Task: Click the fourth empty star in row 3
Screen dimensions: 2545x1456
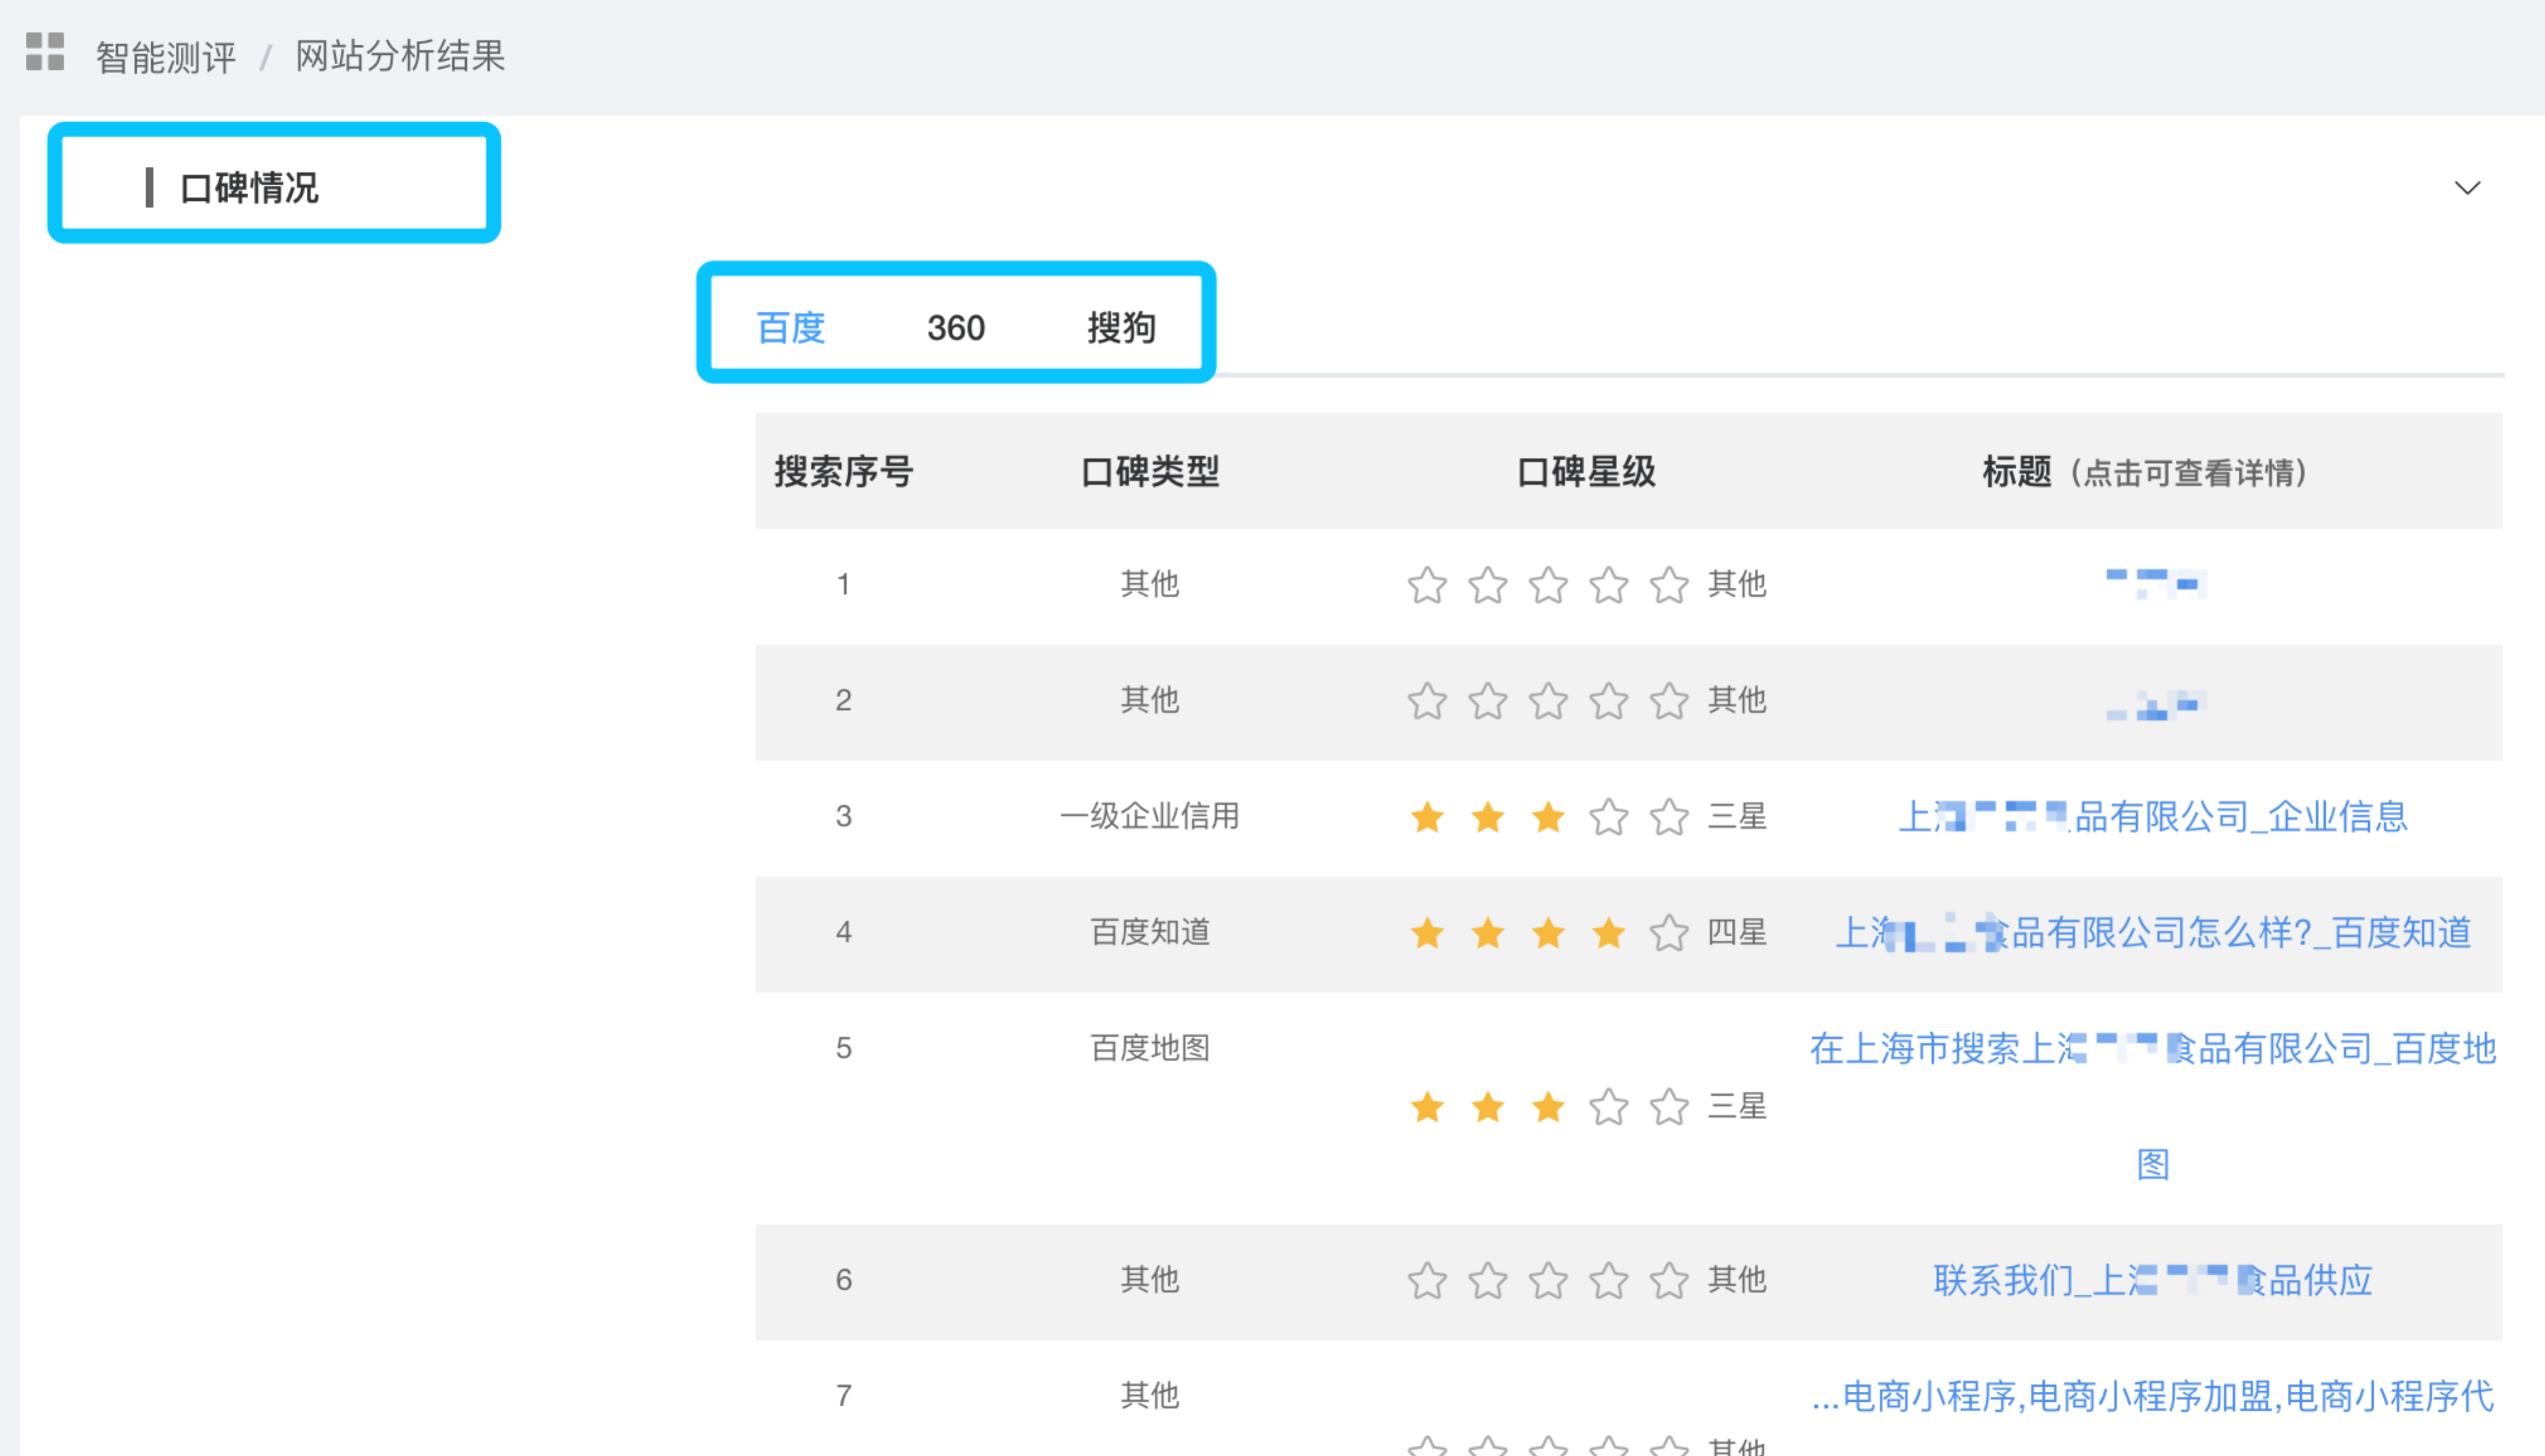Action: (1608, 817)
